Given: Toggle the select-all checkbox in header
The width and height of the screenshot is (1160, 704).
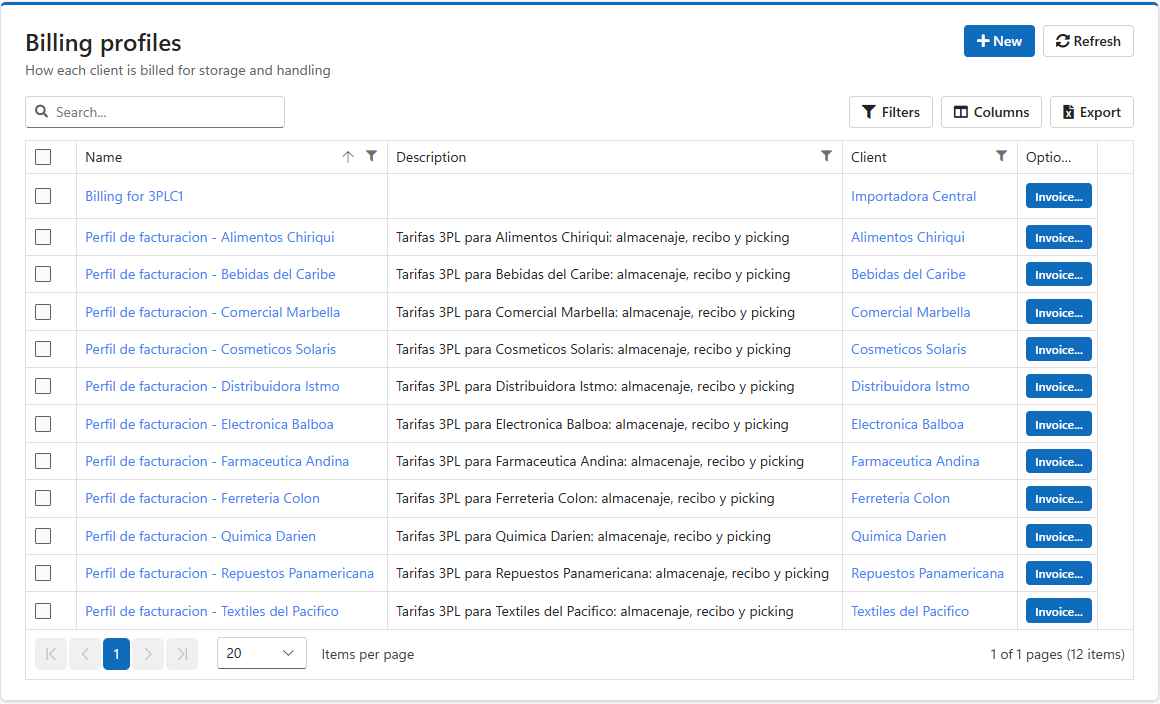Looking at the screenshot, I should 43,157.
